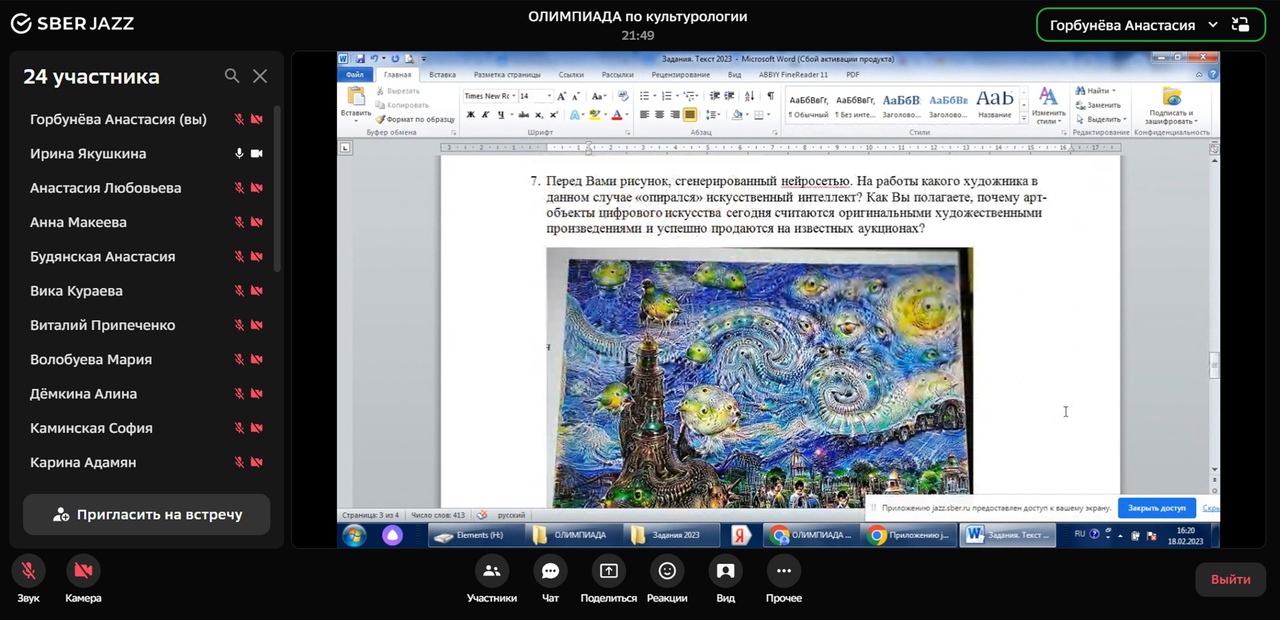
Task: Click the Sber Jazz logo
Action: pyautogui.click(x=71, y=24)
